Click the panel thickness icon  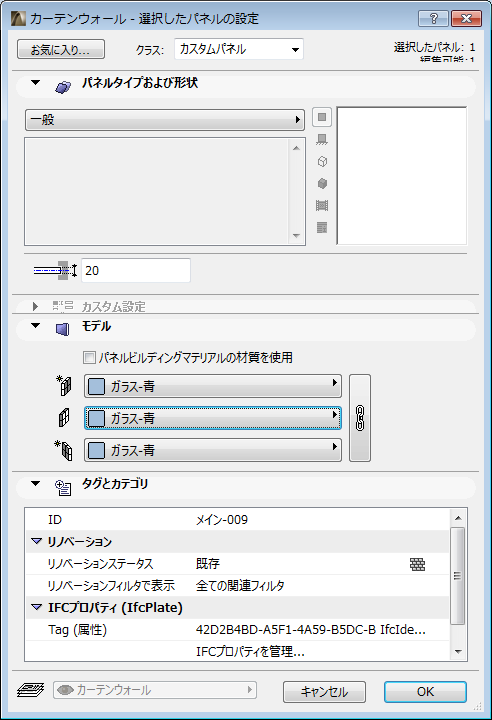click(55, 270)
